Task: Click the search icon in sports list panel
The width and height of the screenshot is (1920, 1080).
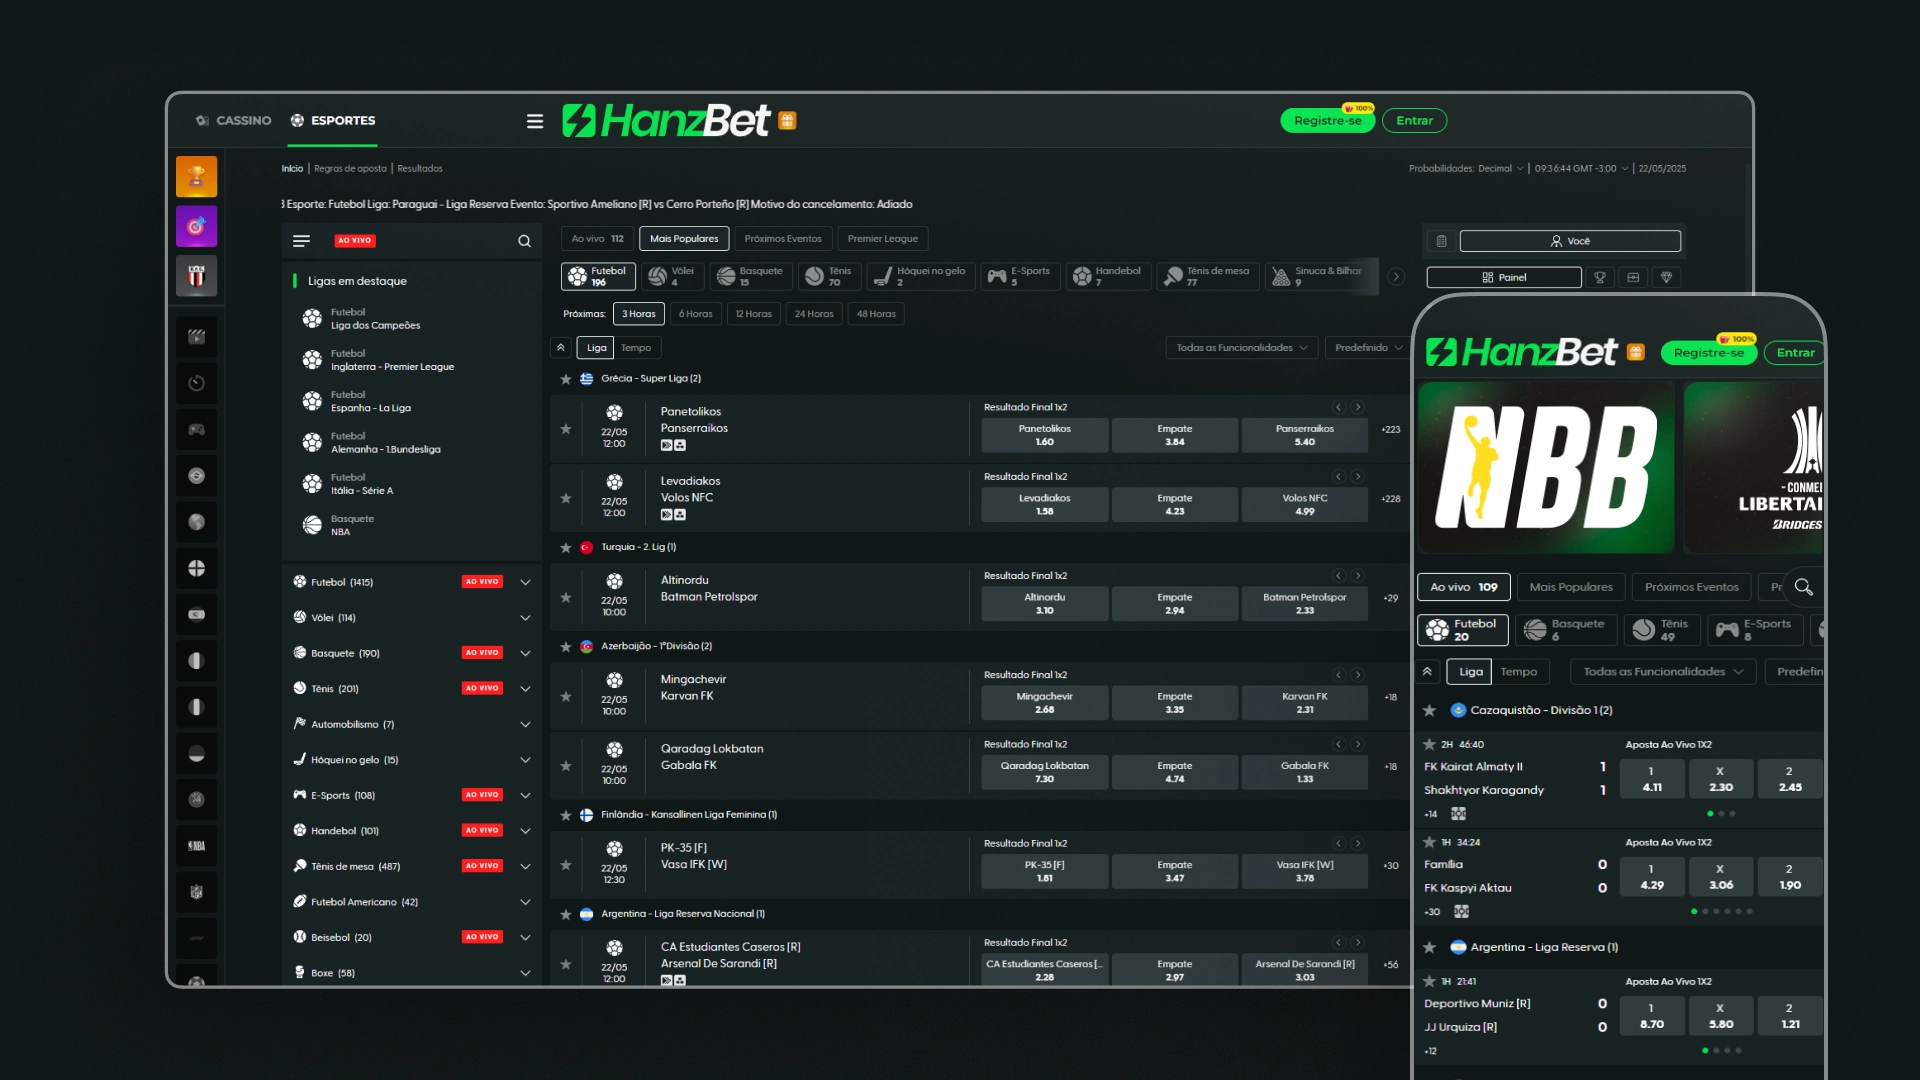Action: pyautogui.click(x=524, y=241)
